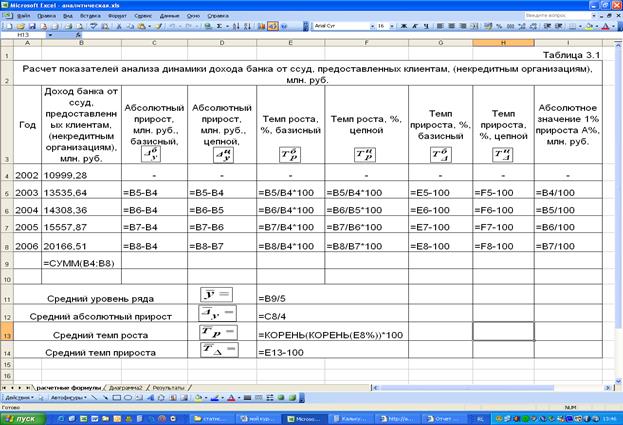This screenshot has height=425, width=623.
Task: Click the New workbook icon in toolbar
Action: (x=9, y=26)
